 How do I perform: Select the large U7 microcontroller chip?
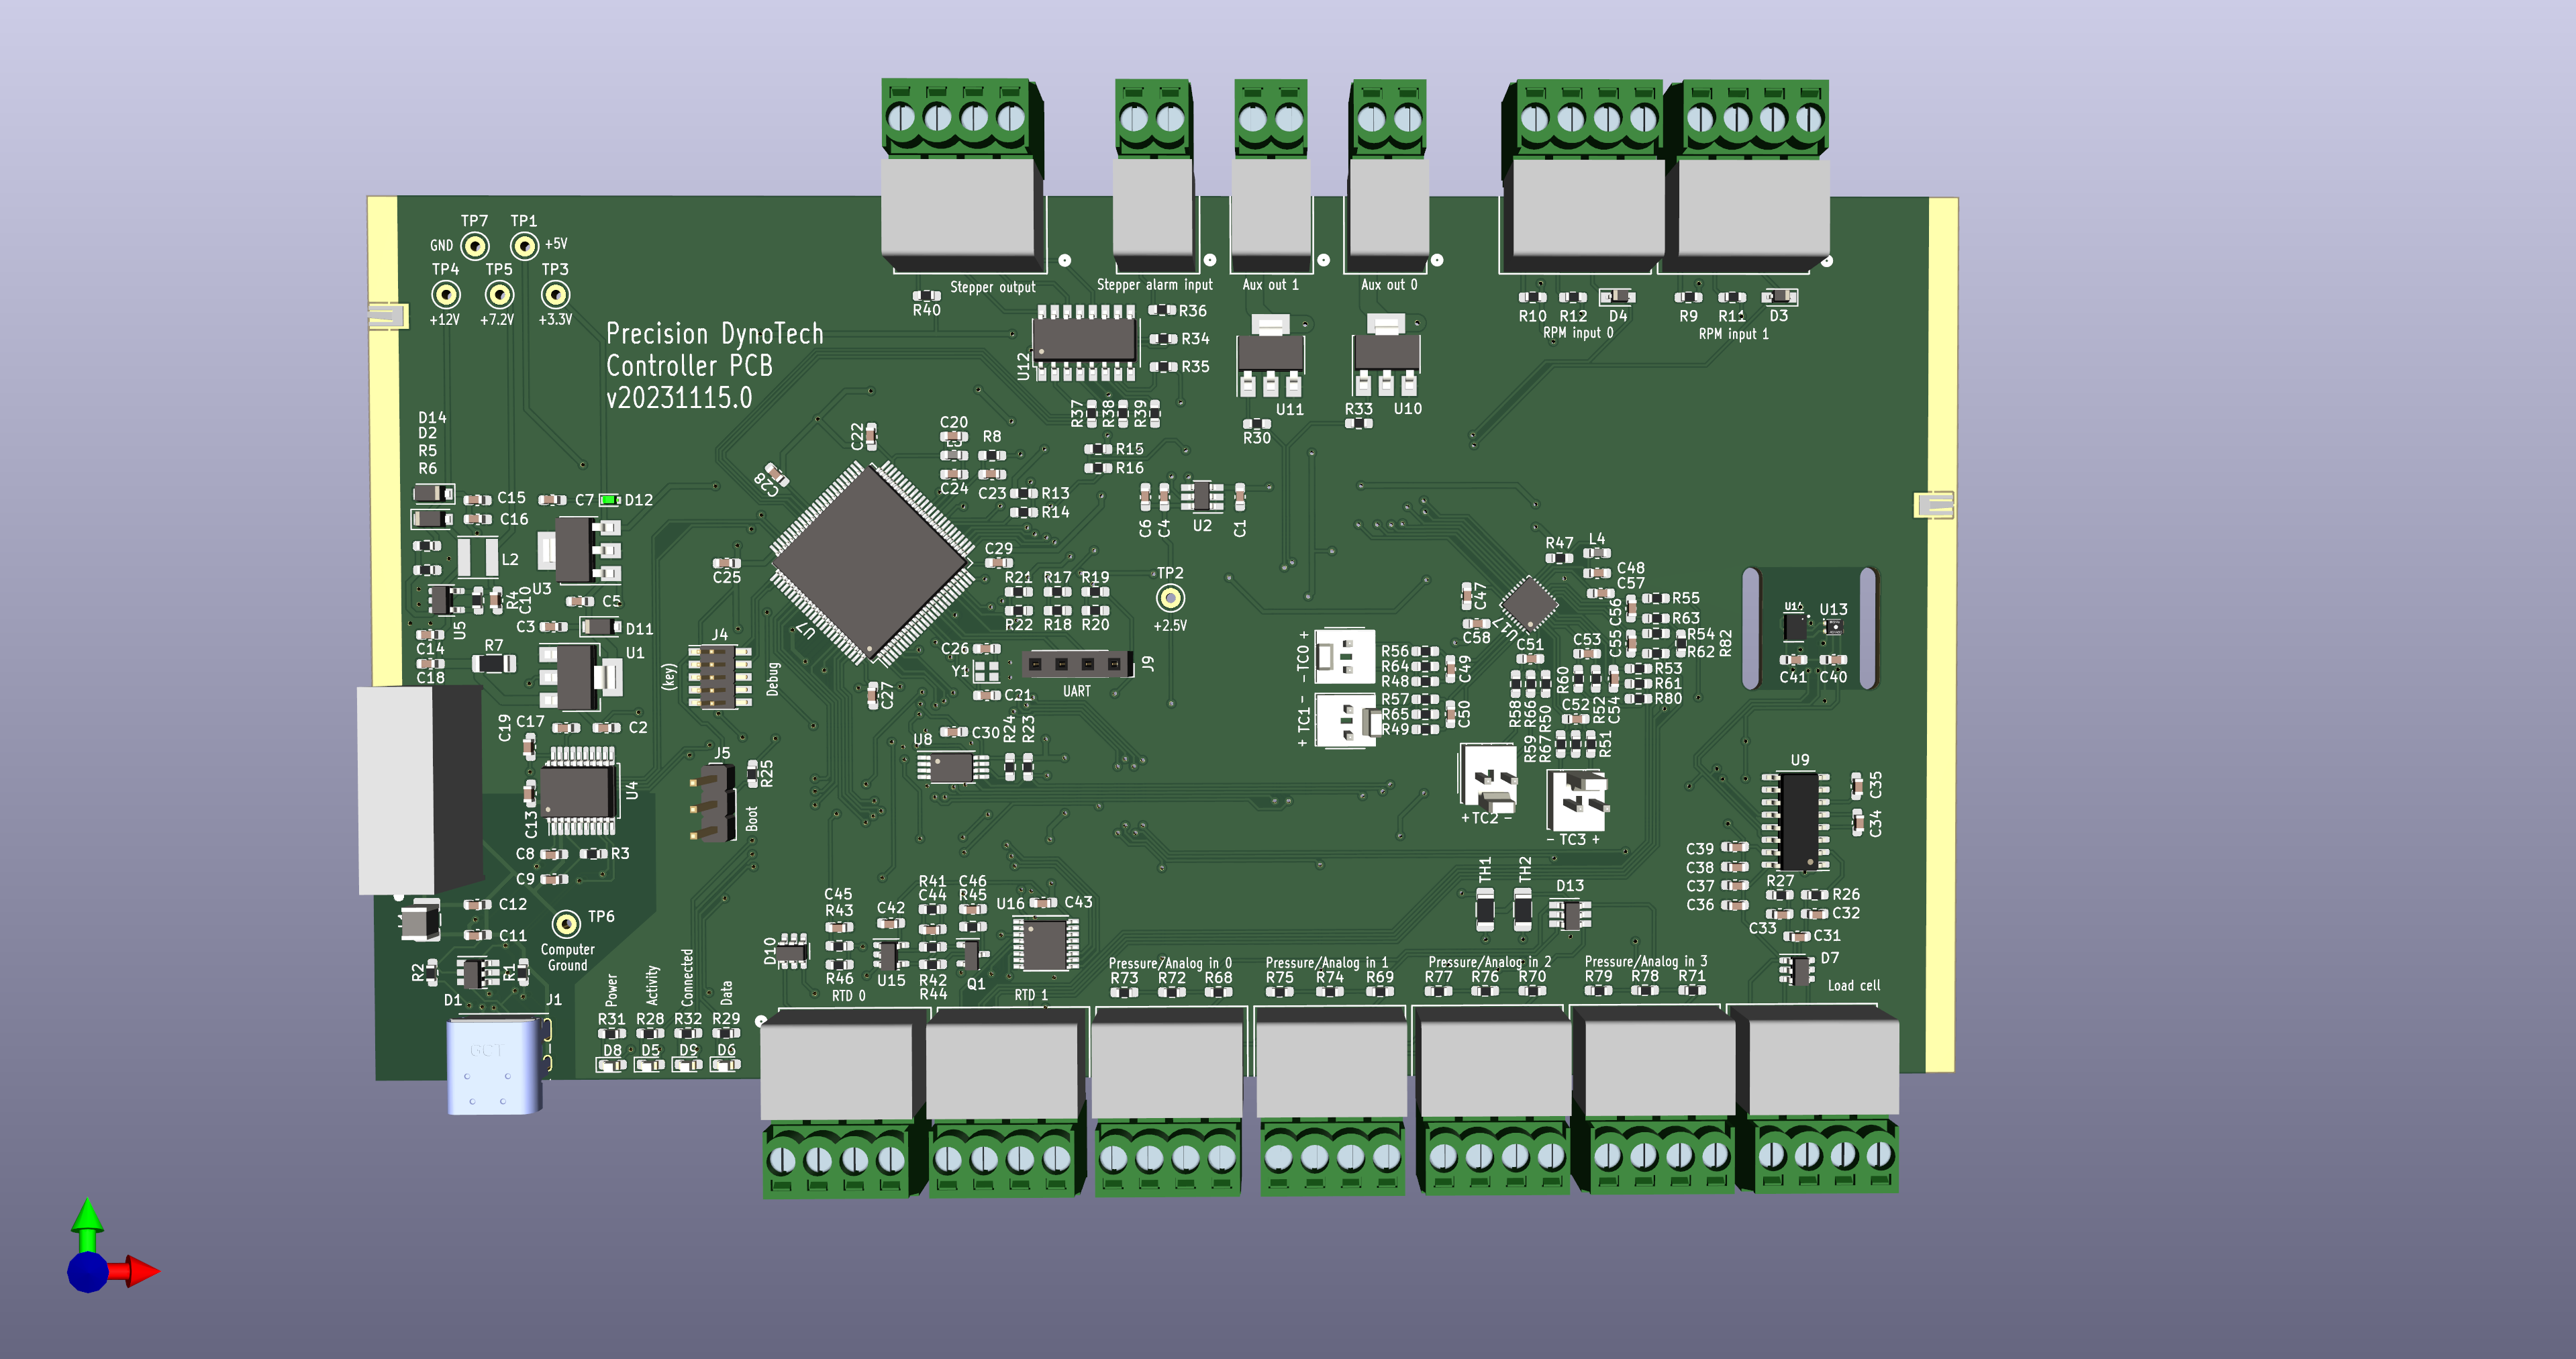coord(871,563)
